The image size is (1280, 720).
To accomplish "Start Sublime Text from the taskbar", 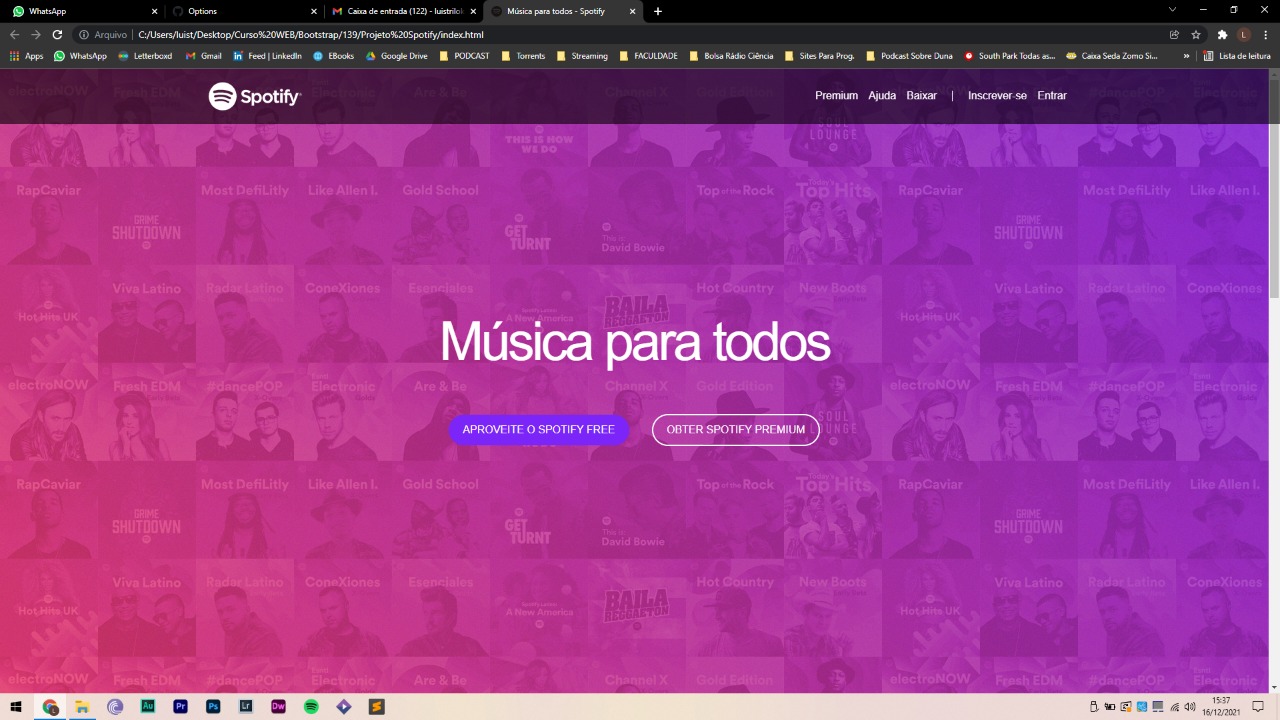I will point(377,706).
